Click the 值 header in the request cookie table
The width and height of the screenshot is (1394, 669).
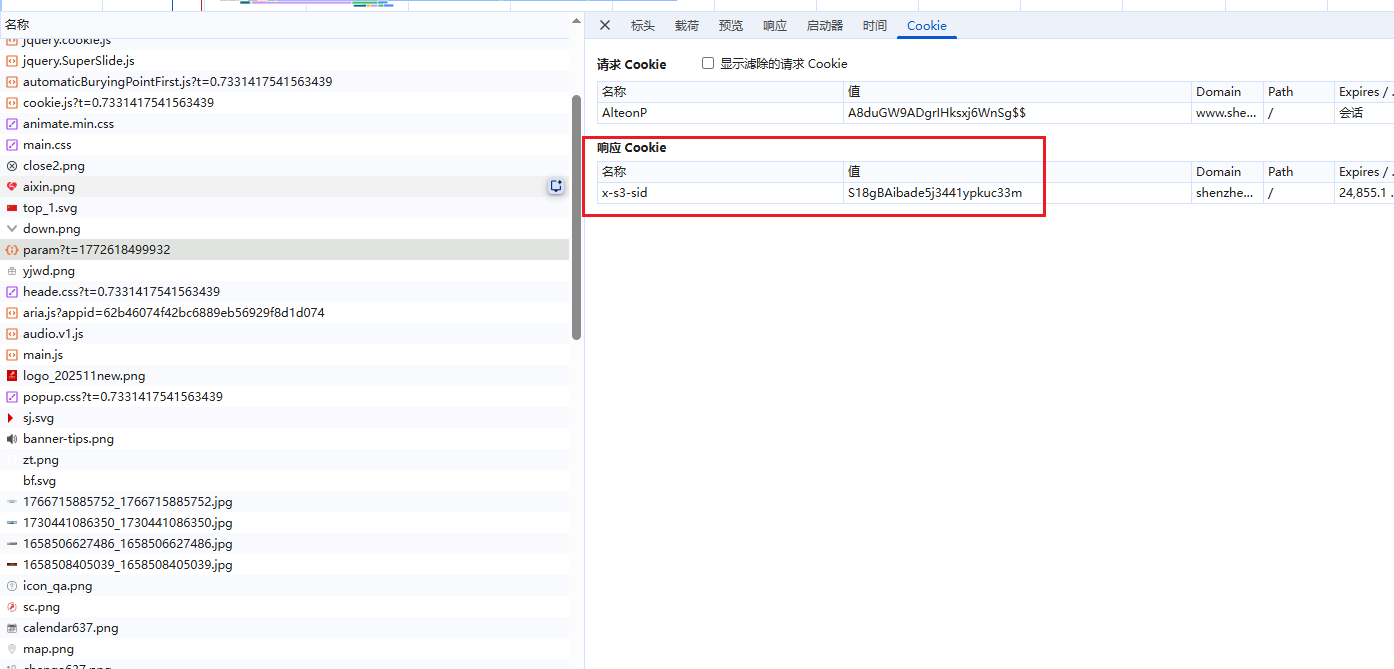tap(1017, 92)
